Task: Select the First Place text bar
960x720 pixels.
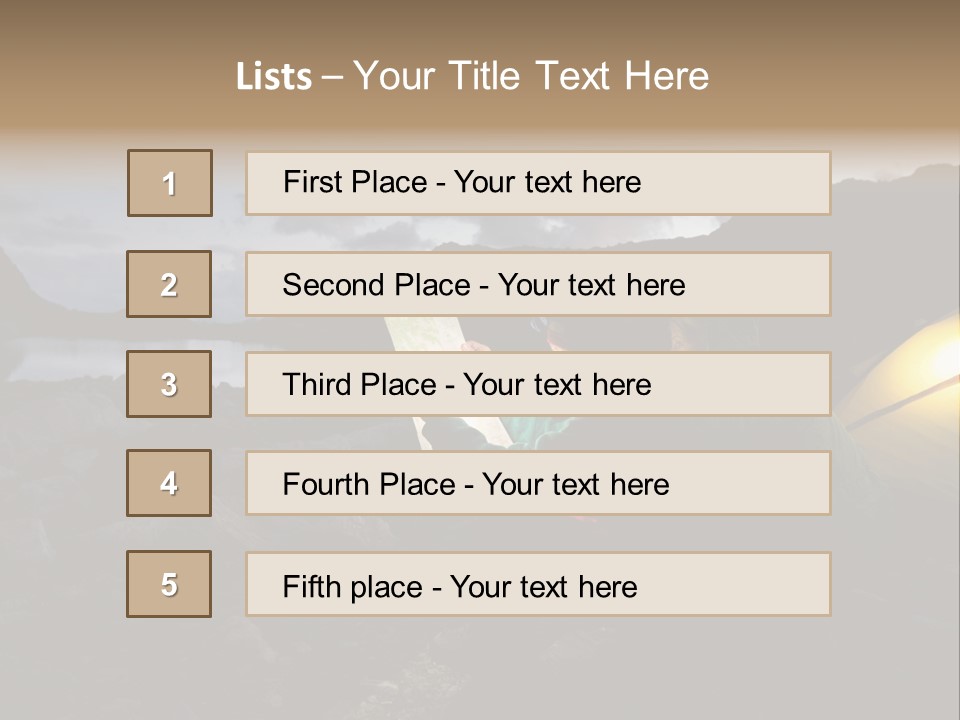Action: [538, 183]
